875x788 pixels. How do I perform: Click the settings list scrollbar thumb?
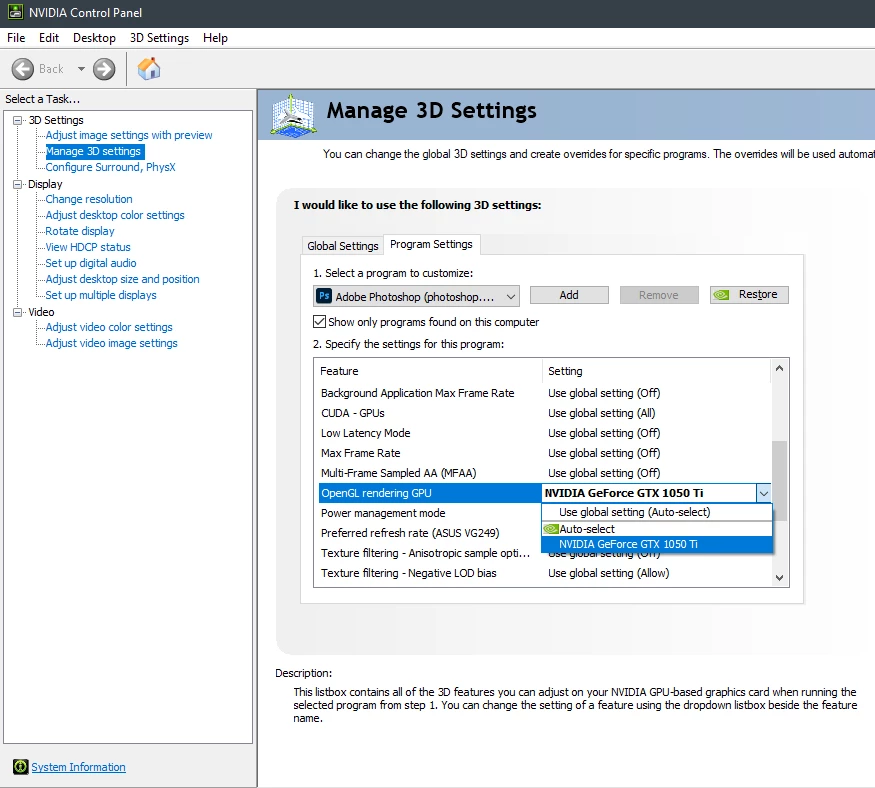779,481
